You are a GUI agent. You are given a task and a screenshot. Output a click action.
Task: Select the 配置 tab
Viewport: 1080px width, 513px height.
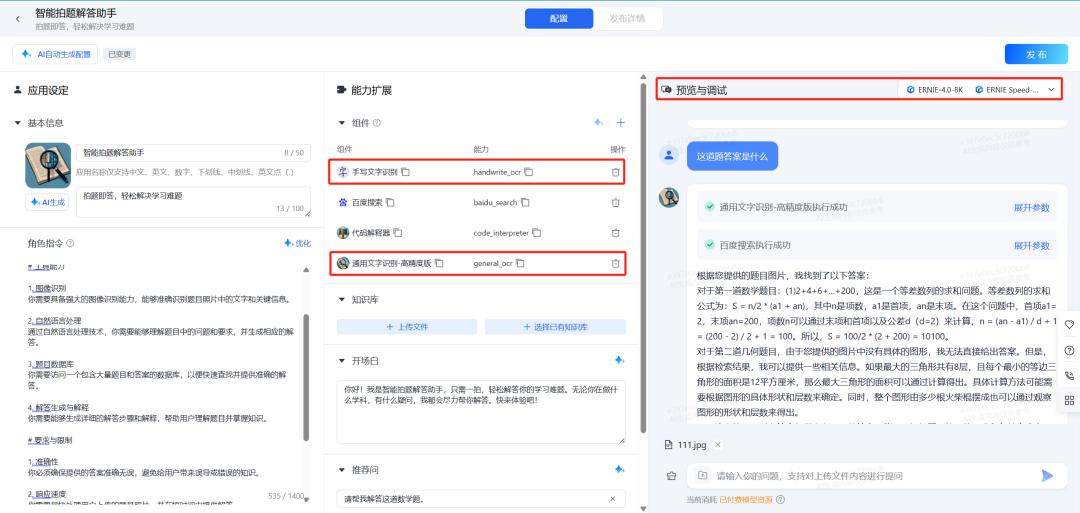[x=559, y=19]
